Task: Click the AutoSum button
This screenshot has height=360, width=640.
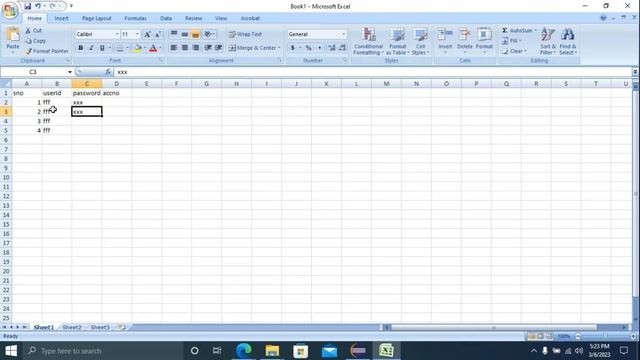Action: 517,31
